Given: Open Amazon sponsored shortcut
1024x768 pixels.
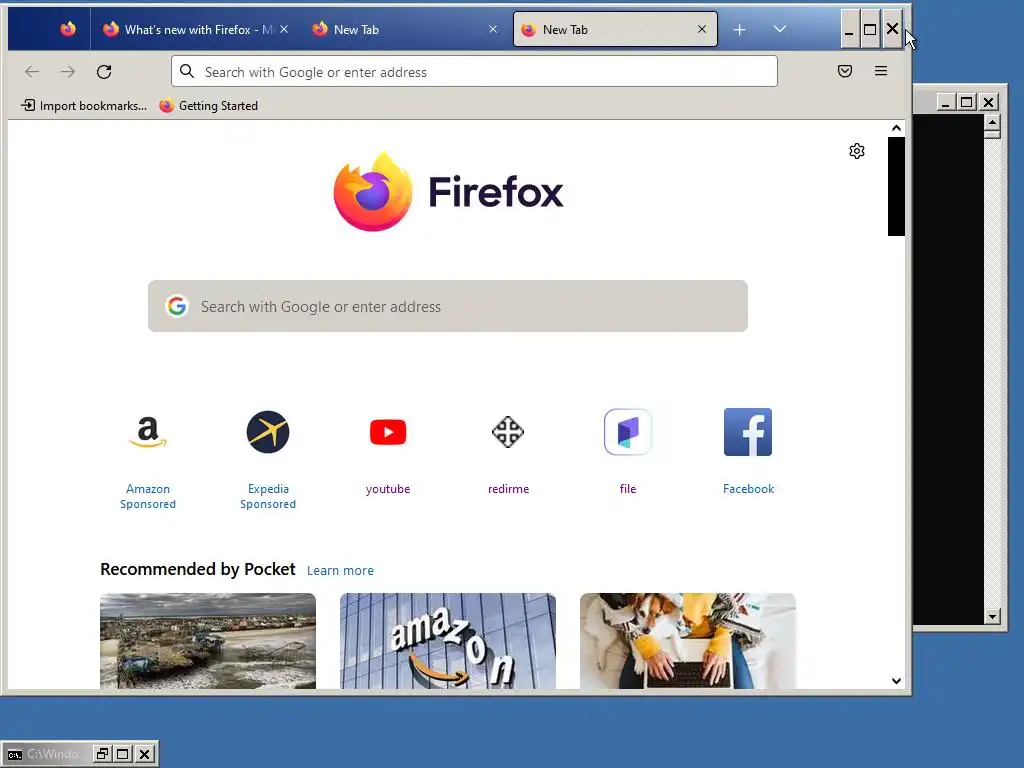Looking at the screenshot, I should tap(148, 459).
